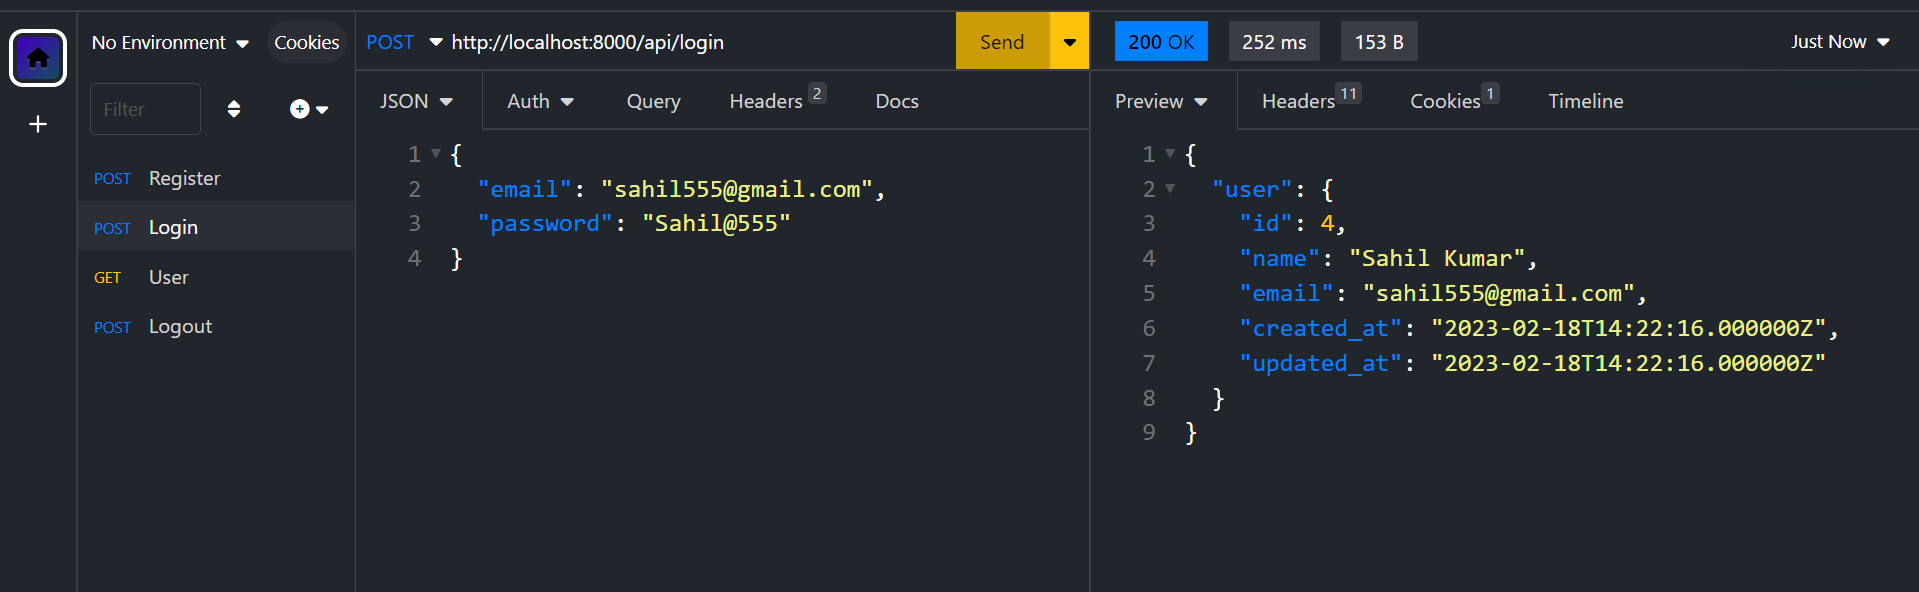Click the Filter input field
This screenshot has width=1919, height=592.
tap(146, 109)
